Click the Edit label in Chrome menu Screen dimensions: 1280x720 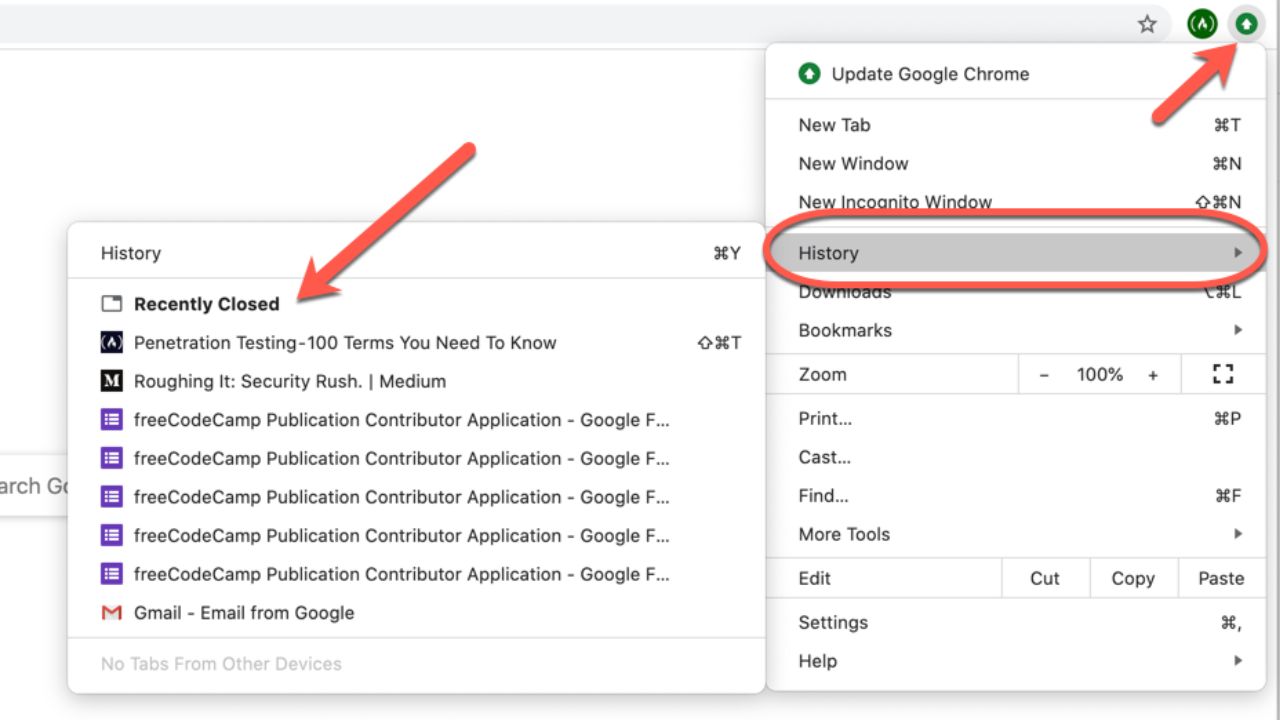814,579
